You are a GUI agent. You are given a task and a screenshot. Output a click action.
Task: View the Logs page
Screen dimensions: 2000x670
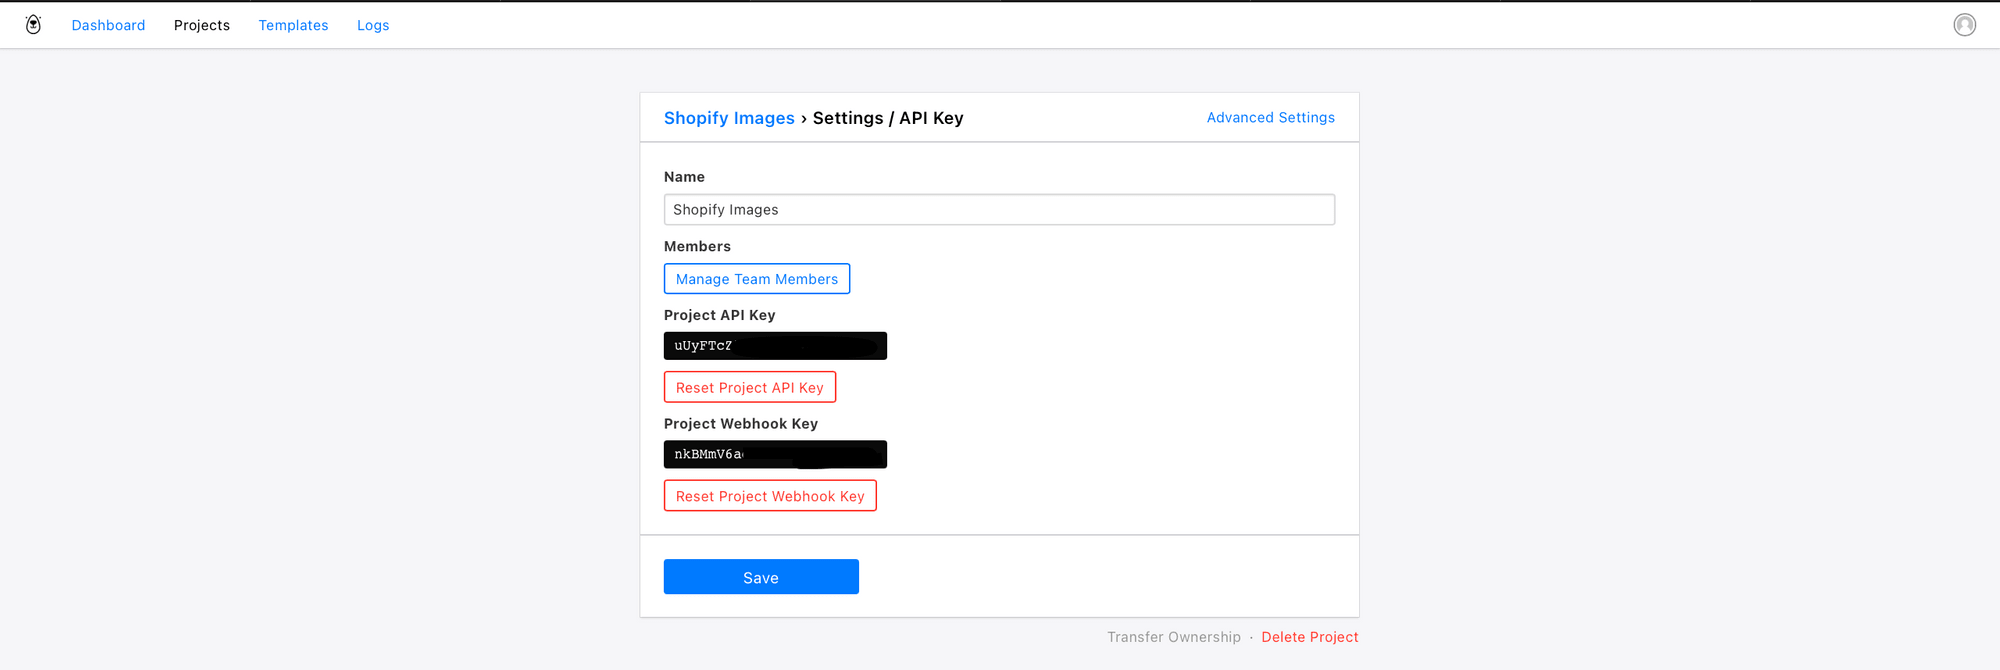pos(373,25)
